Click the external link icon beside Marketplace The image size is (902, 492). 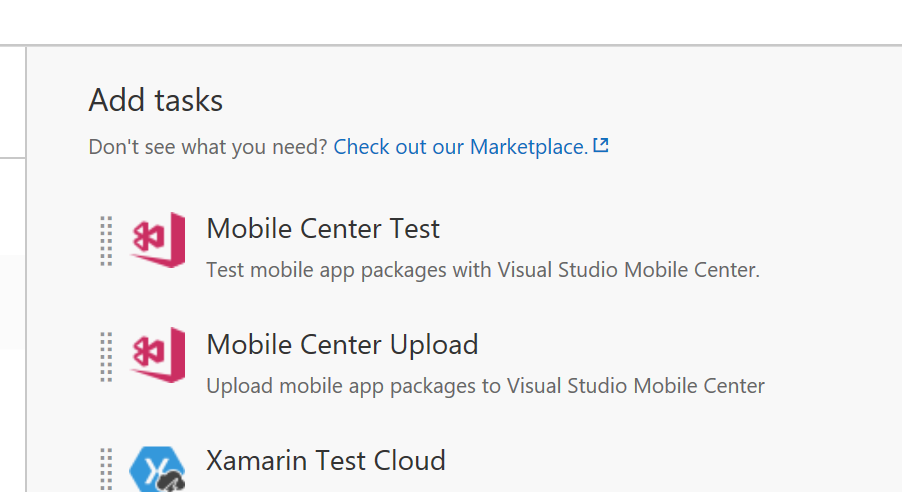point(601,146)
